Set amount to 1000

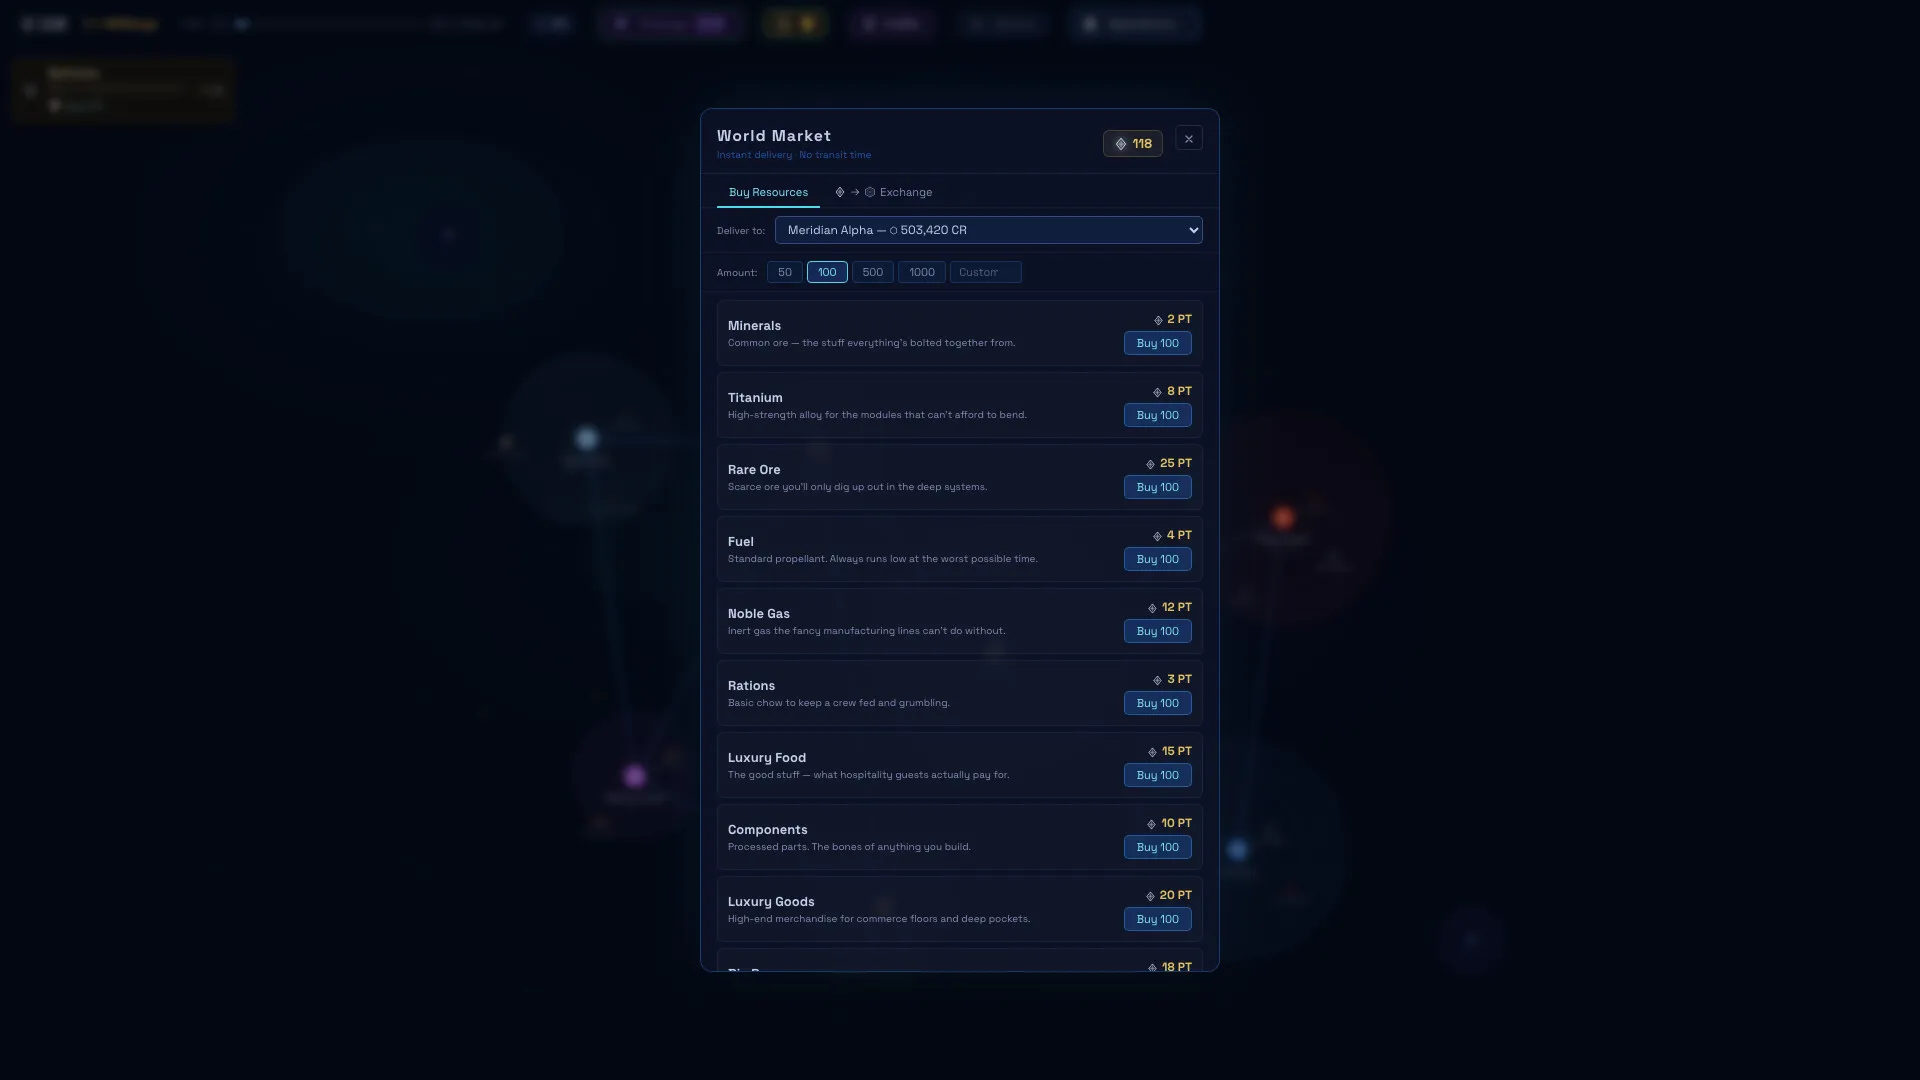point(922,272)
